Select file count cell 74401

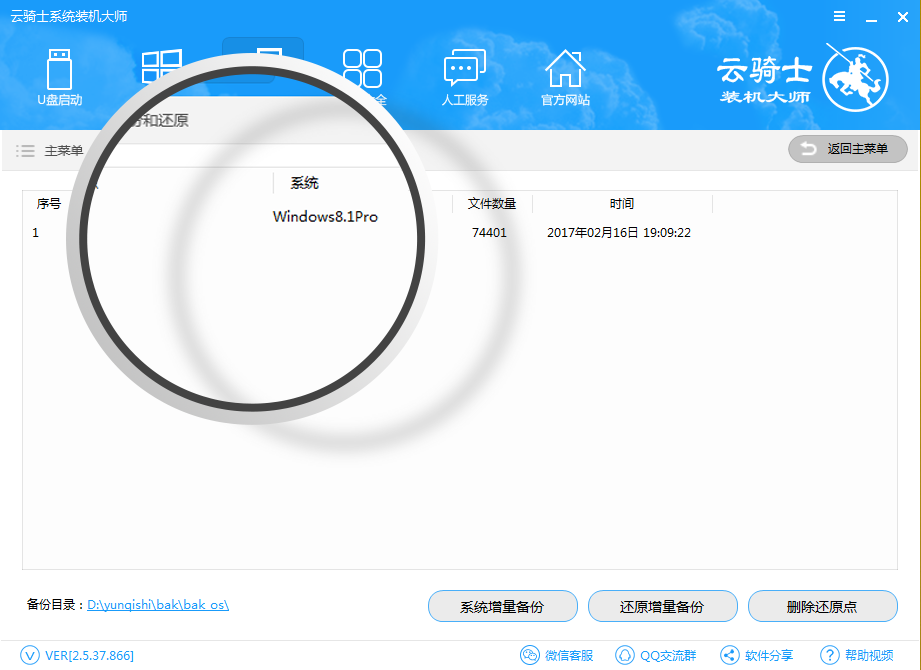(489, 233)
